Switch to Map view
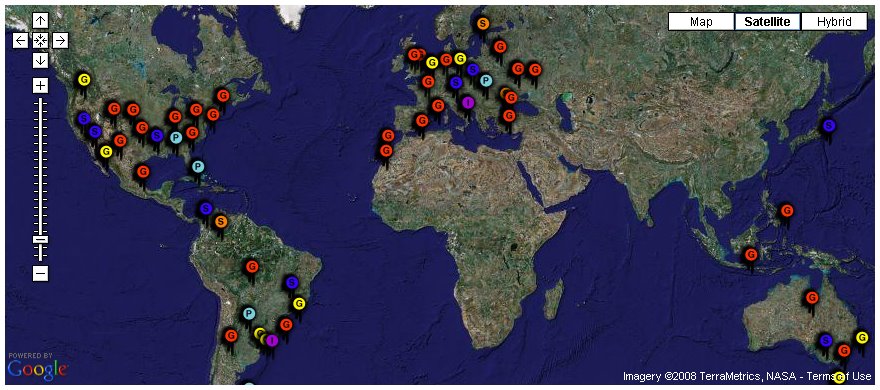The width and height of the screenshot is (880, 390). tap(702, 22)
